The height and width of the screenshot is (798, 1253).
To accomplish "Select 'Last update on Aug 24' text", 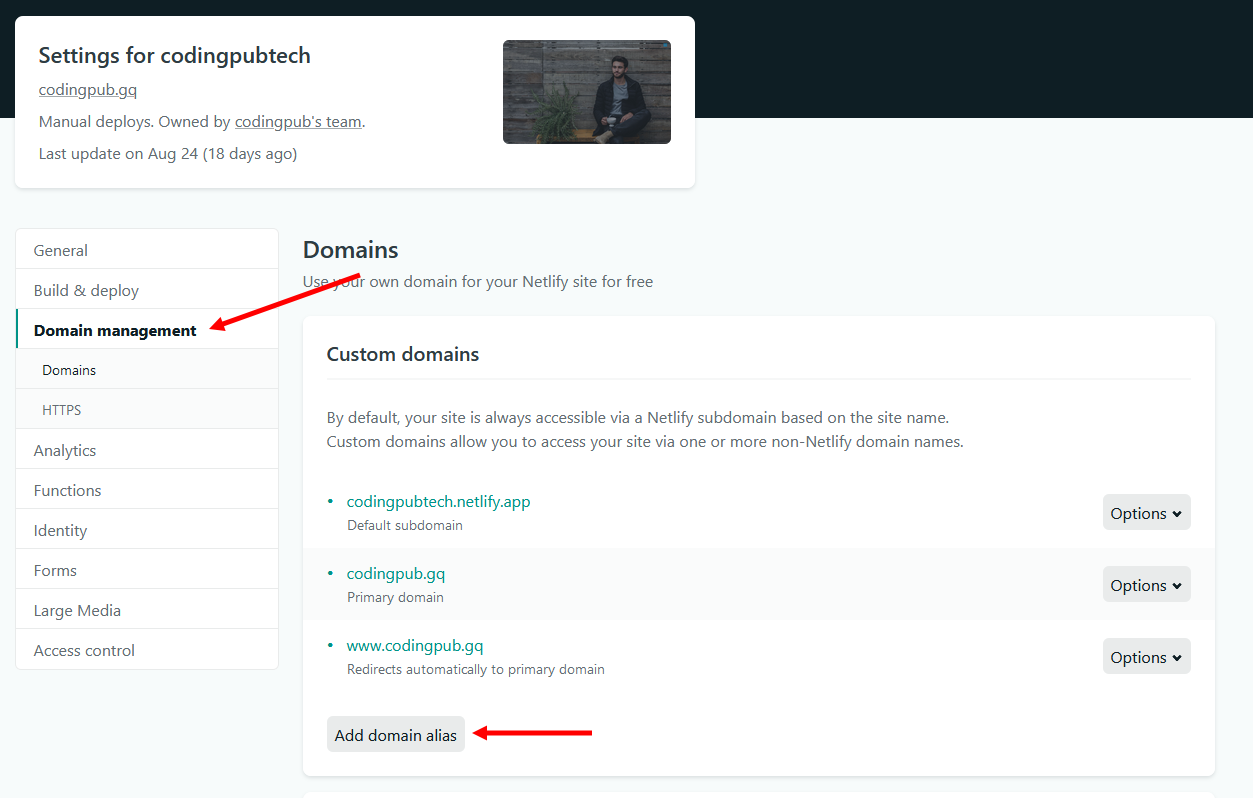I will (x=119, y=154).
